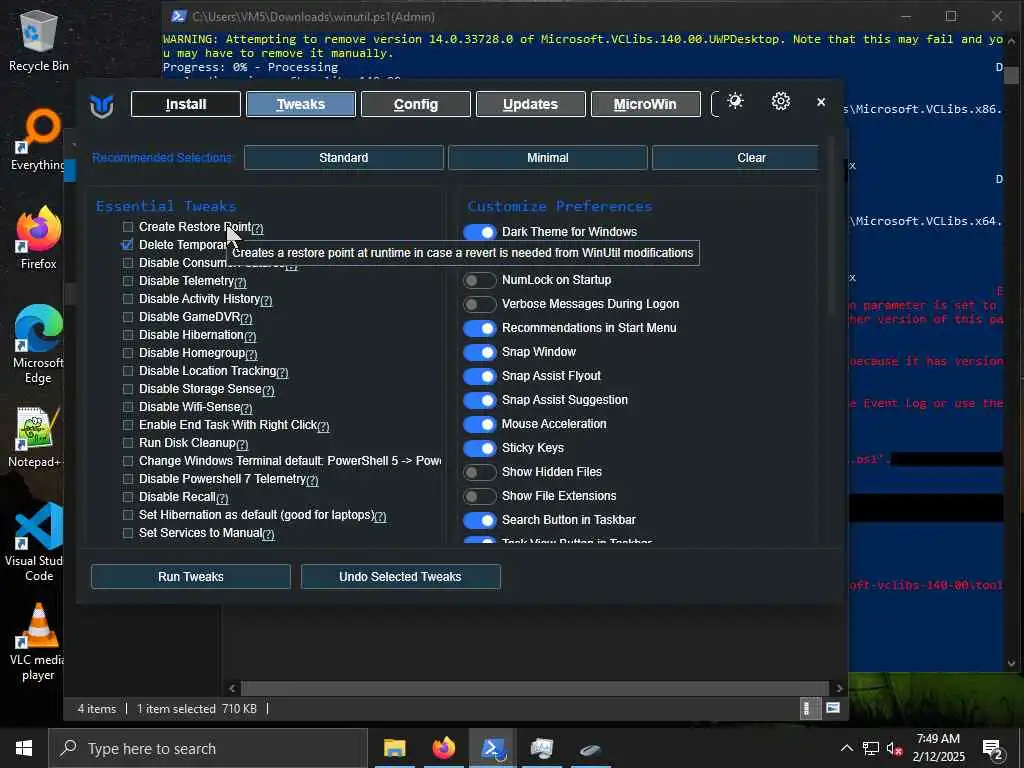1024x768 pixels.
Task: Switch Explorer to large icons view
Action: tap(833, 708)
